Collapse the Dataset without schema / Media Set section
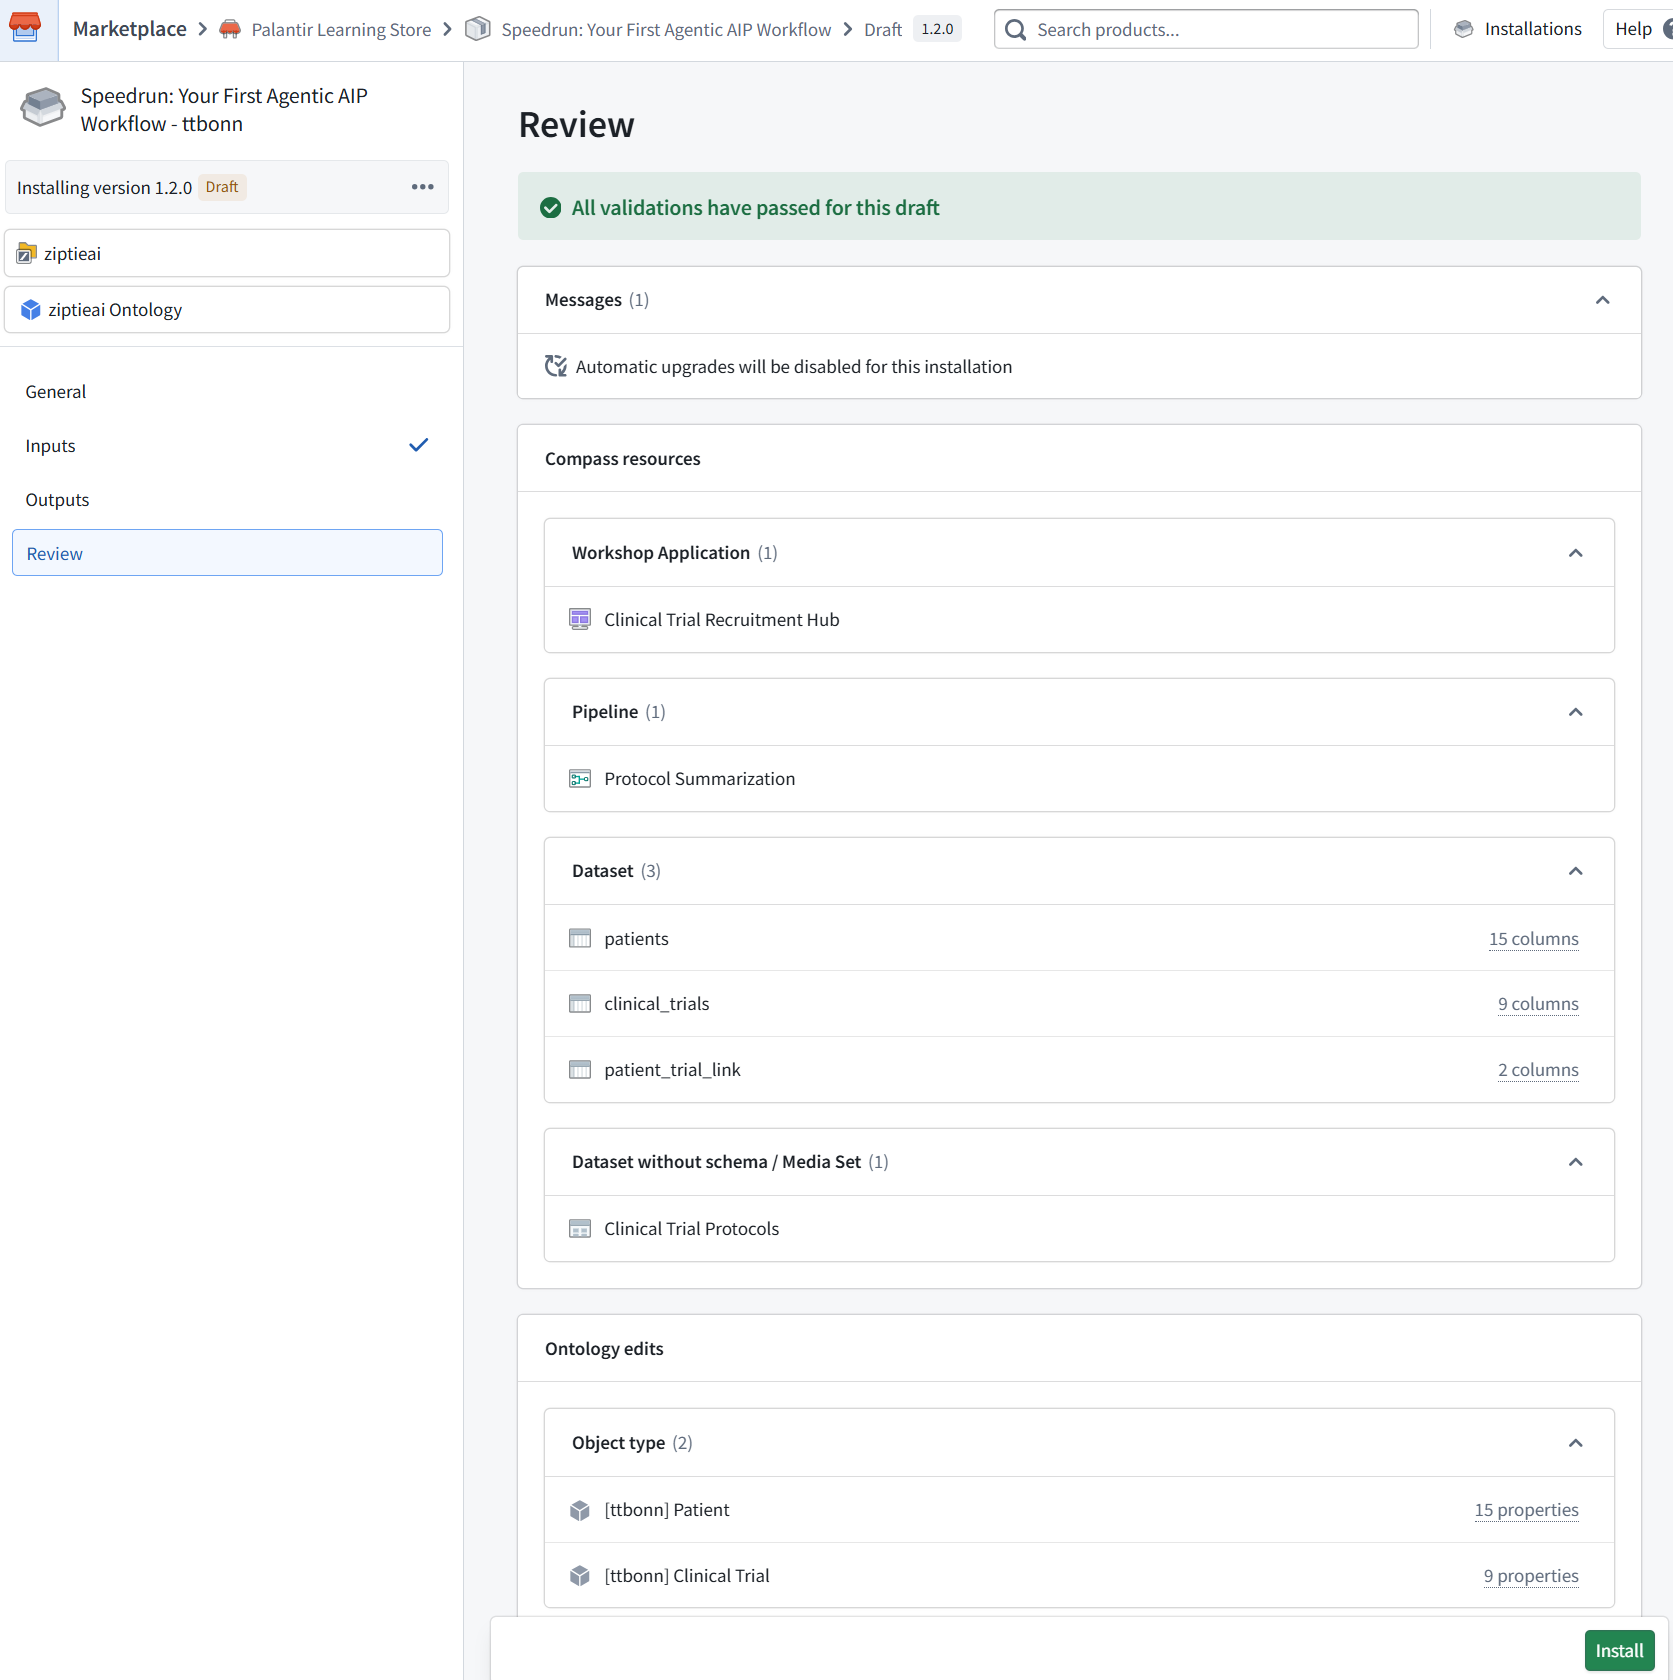 tap(1575, 1162)
